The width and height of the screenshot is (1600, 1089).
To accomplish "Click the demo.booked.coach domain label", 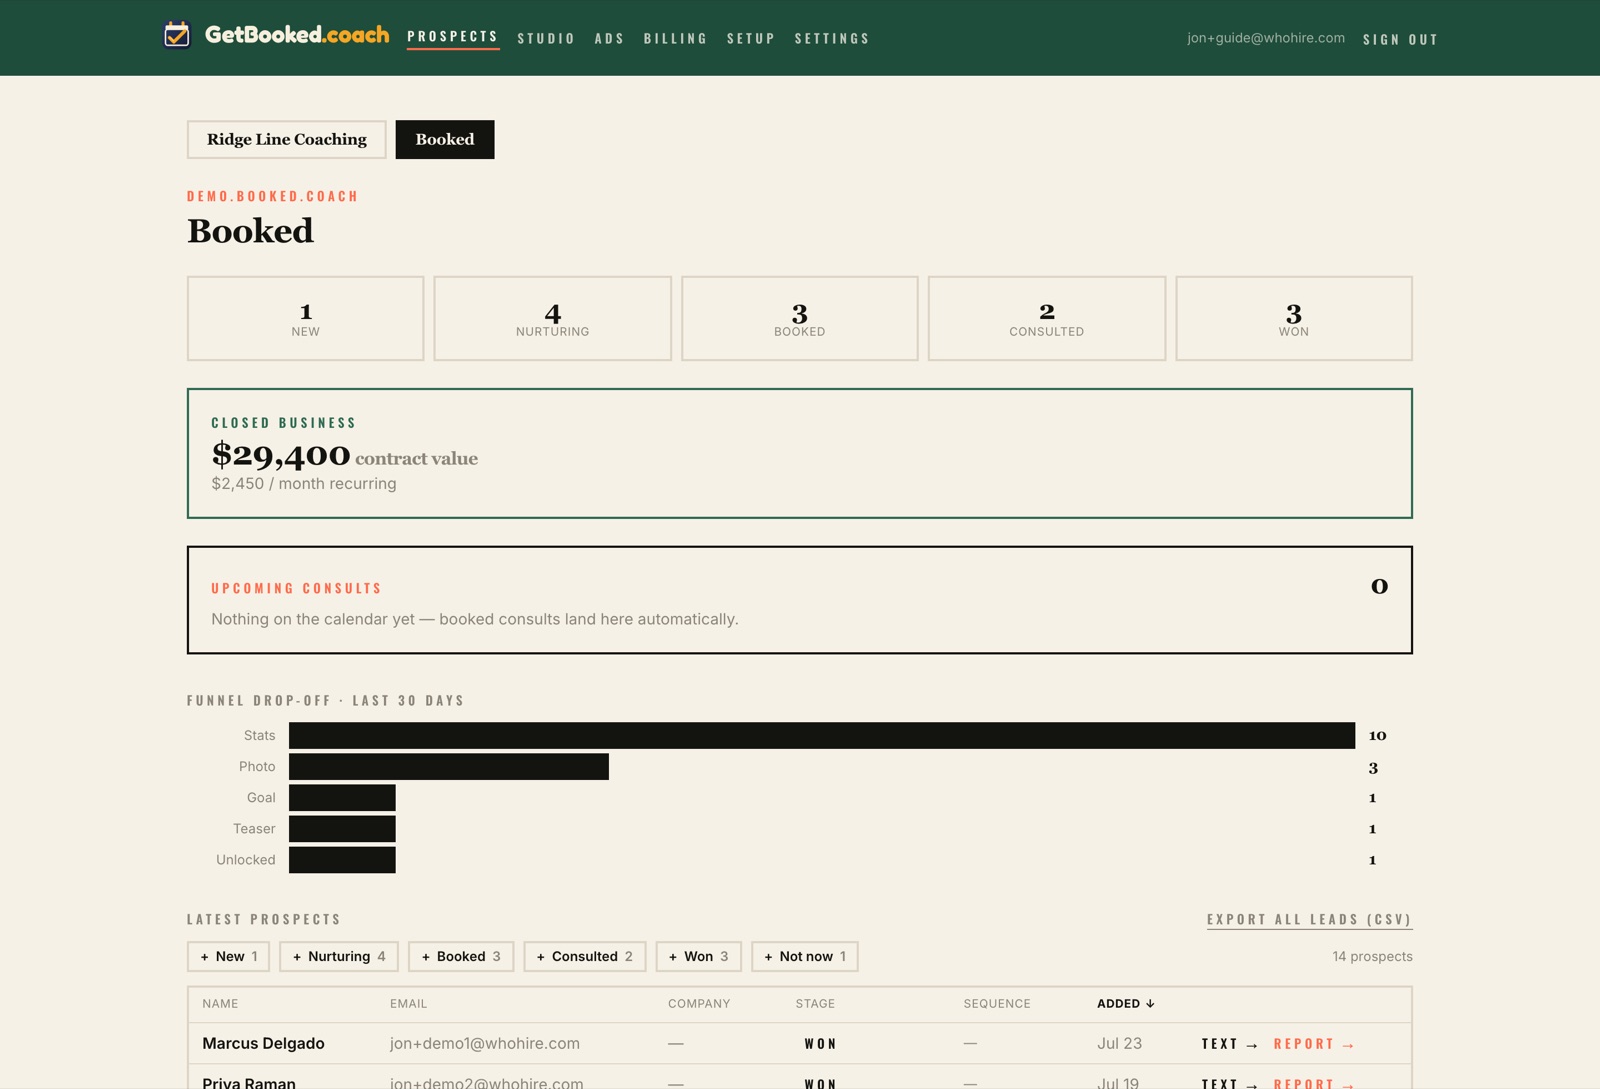I will click(272, 196).
